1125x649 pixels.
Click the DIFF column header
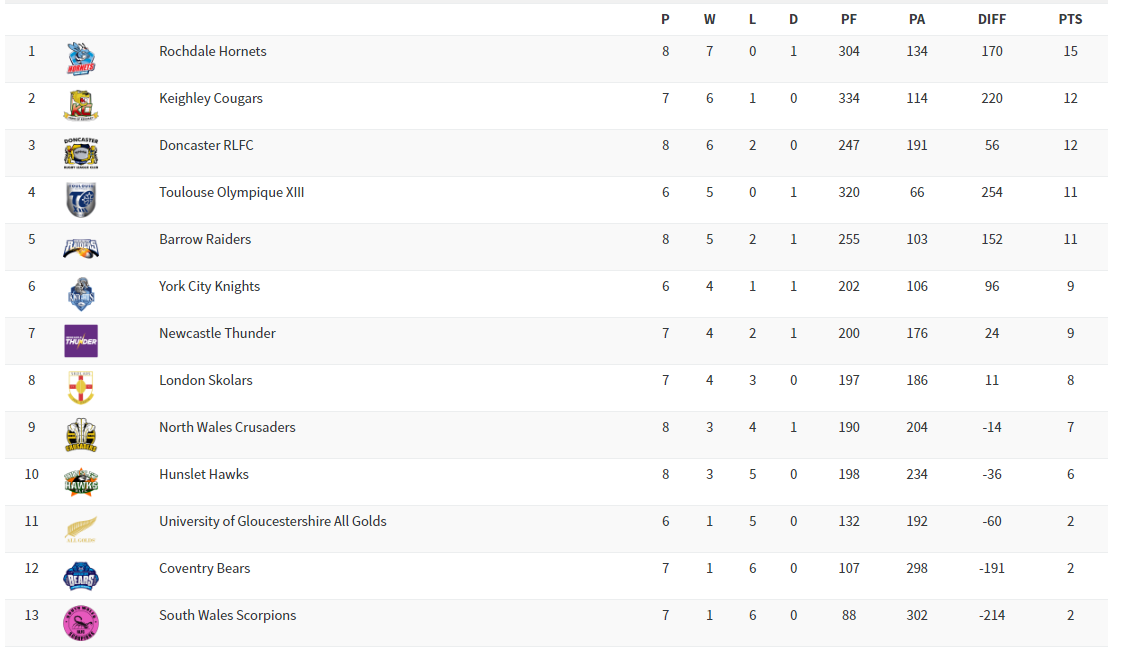[992, 19]
